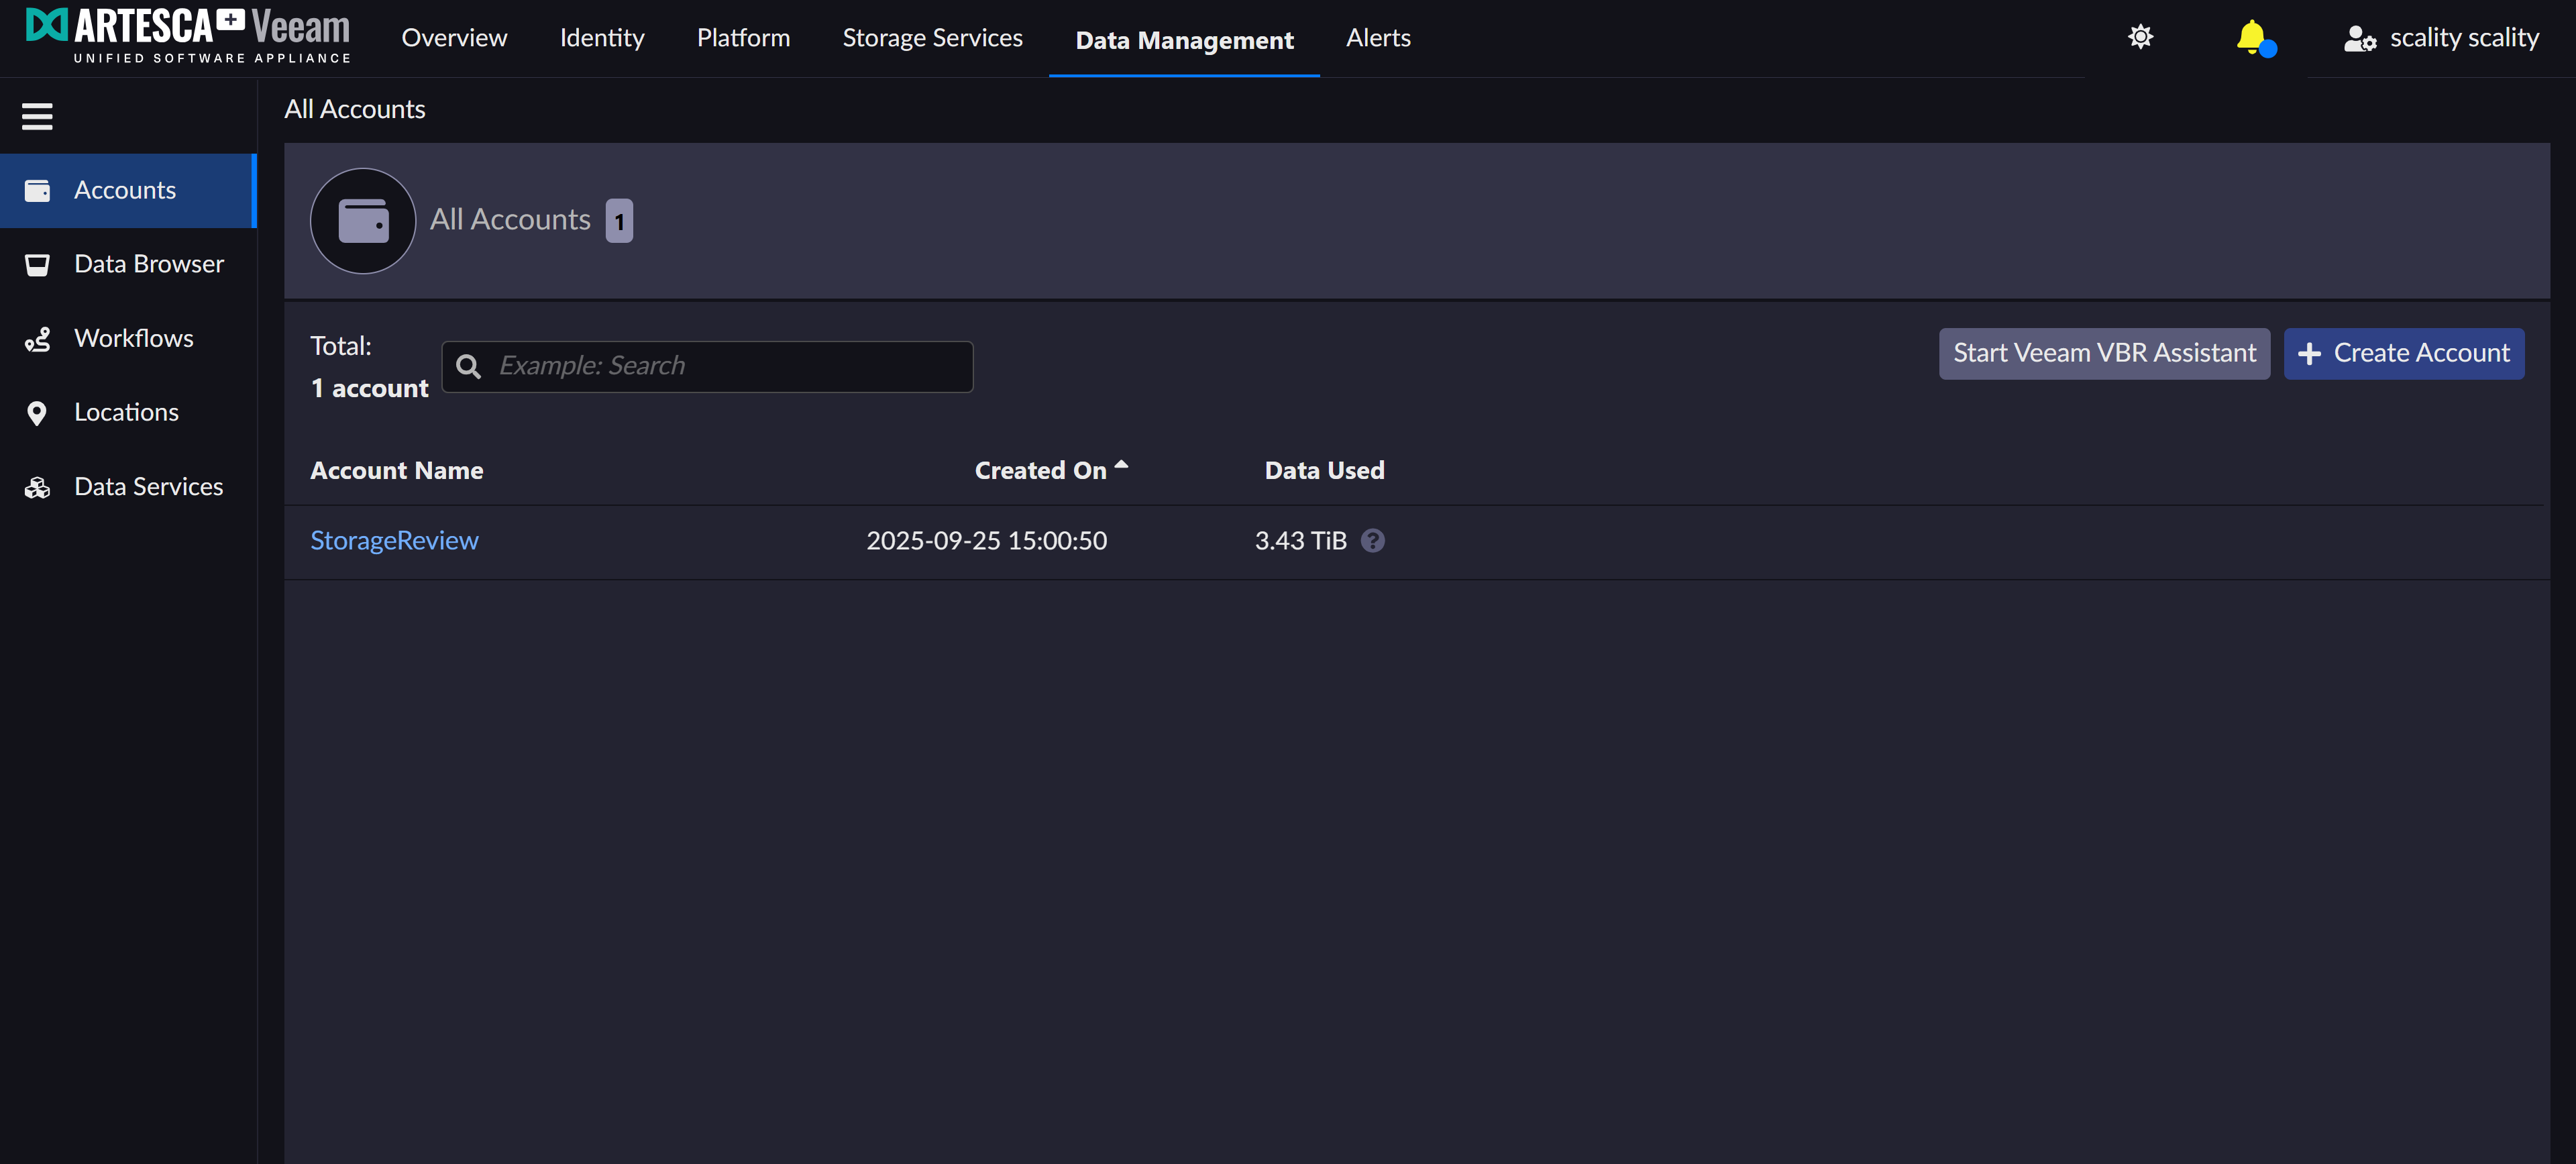Switch to the Storage Services tab
Image resolution: width=2576 pixels, height=1164 pixels.
click(932, 38)
